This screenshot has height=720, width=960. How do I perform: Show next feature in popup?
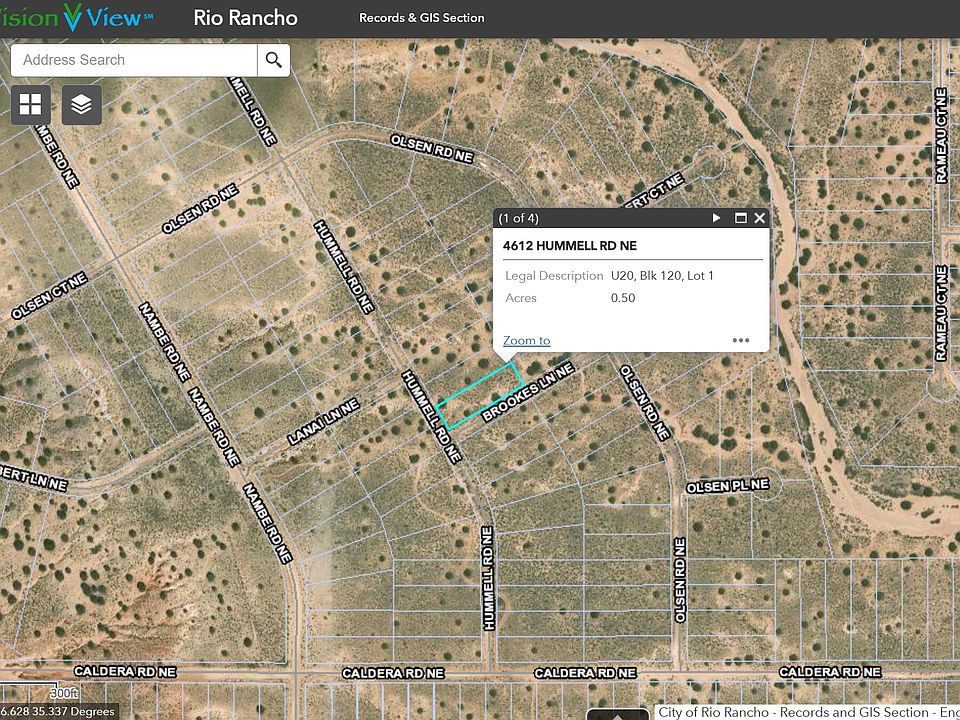click(716, 218)
